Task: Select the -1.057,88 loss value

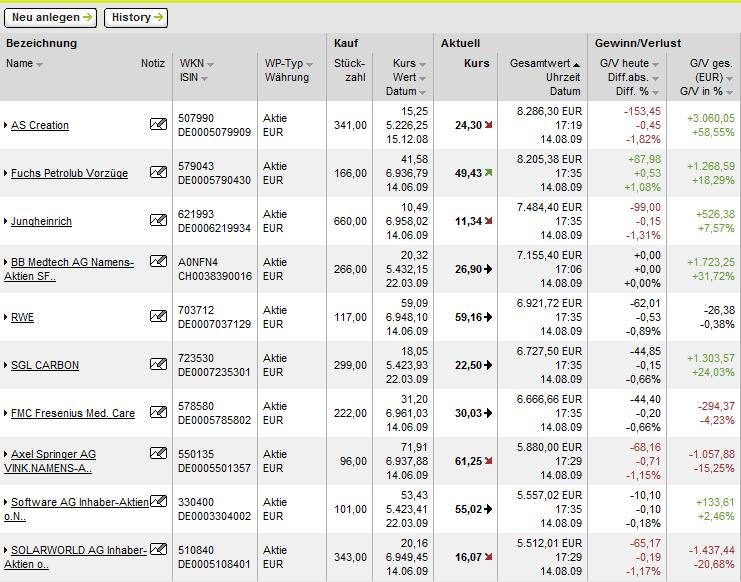Action: point(712,454)
